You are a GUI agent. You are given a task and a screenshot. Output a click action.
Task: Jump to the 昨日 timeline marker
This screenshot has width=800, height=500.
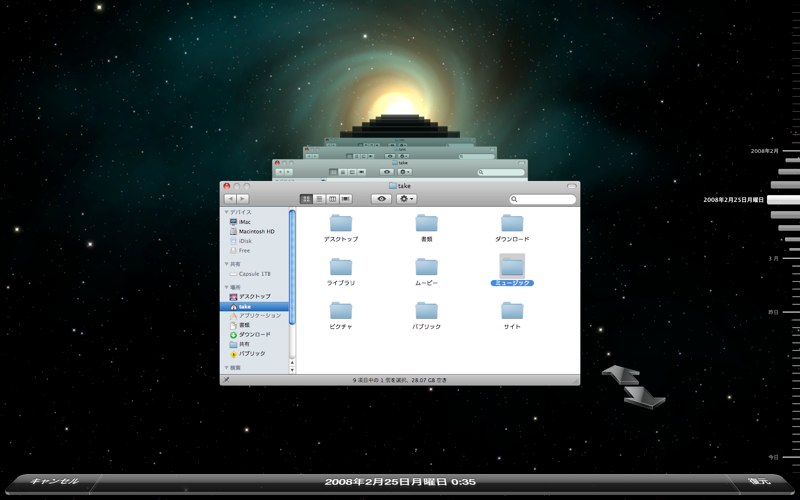[x=773, y=312]
